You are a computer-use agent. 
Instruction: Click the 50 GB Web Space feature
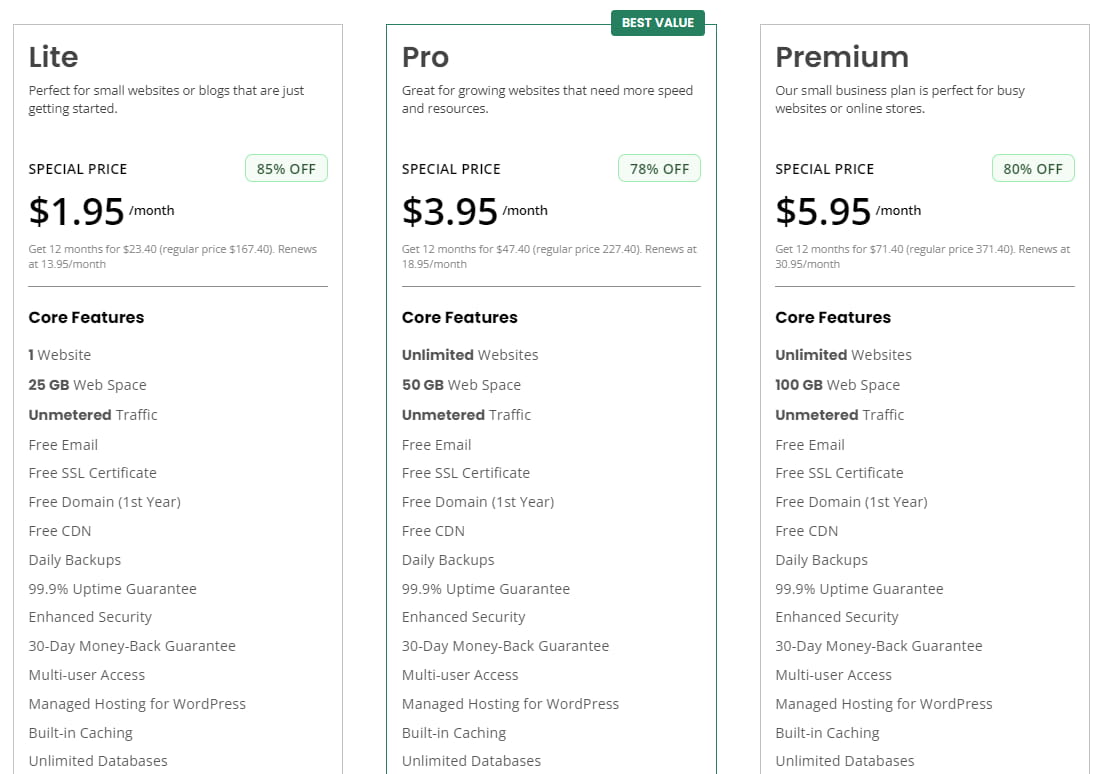(461, 385)
